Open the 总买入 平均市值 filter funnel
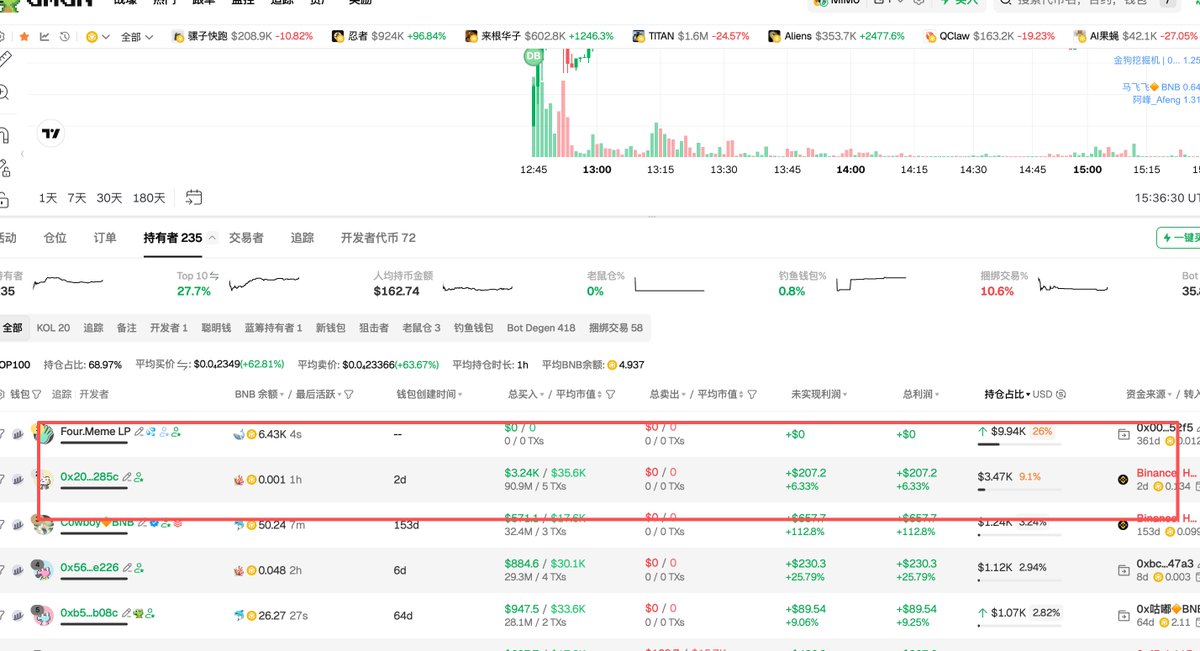The height and width of the screenshot is (651, 1200). (x=610, y=395)
